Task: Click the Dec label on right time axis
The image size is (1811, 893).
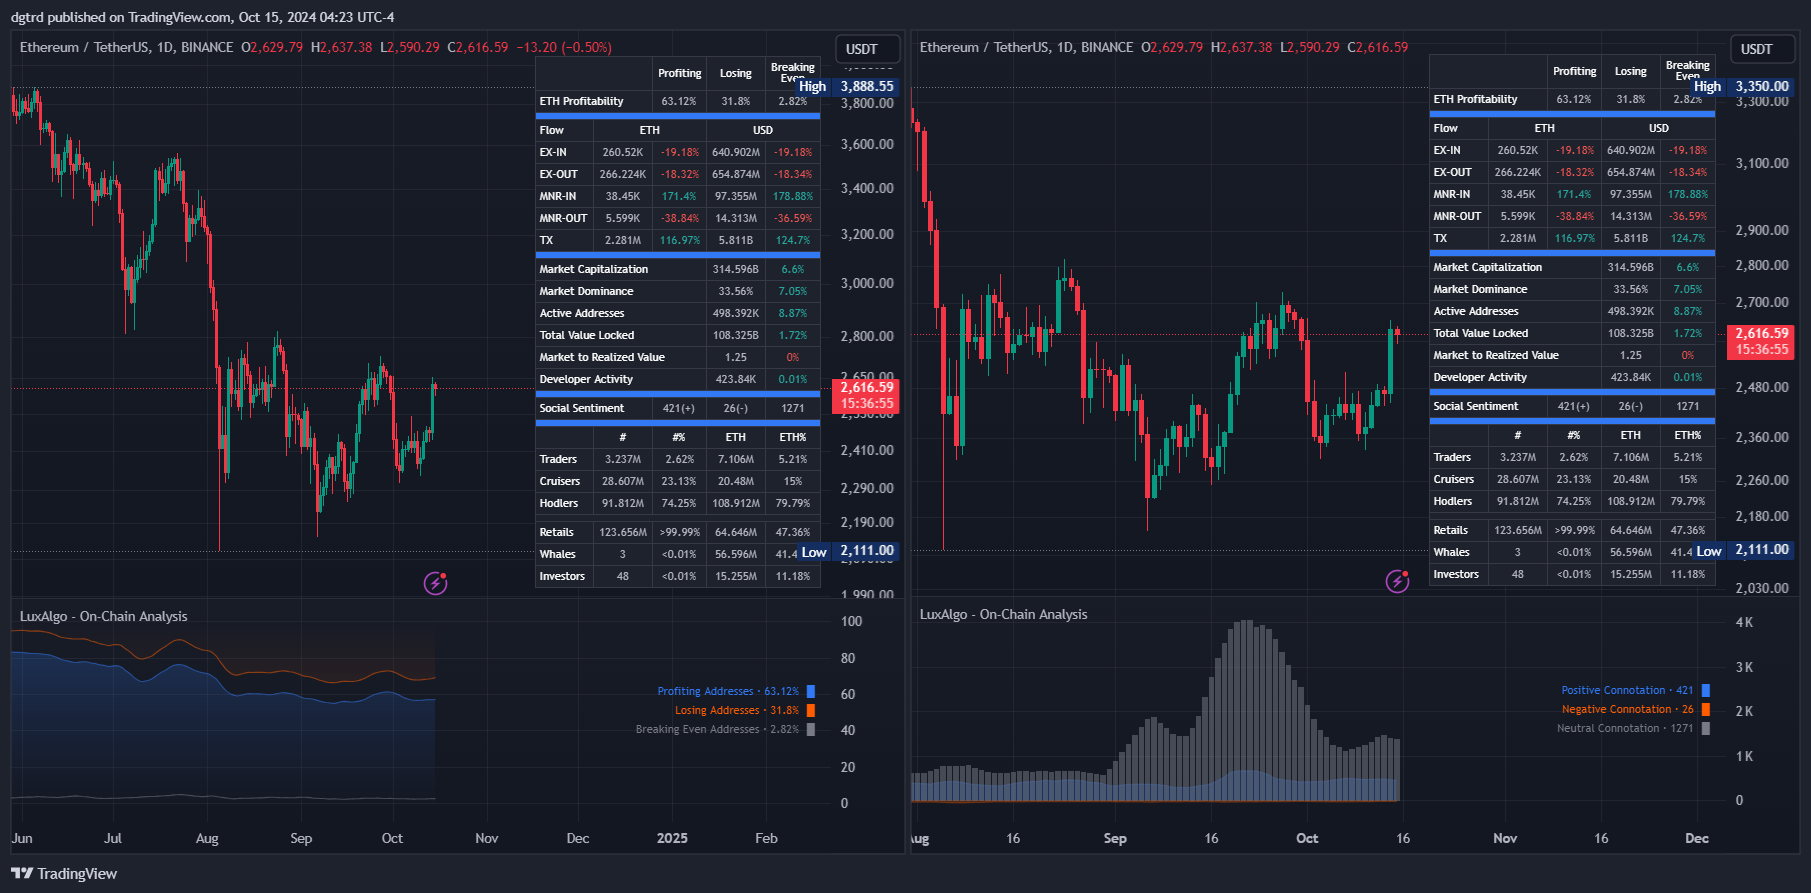Action: click(x=1696, y=838)
